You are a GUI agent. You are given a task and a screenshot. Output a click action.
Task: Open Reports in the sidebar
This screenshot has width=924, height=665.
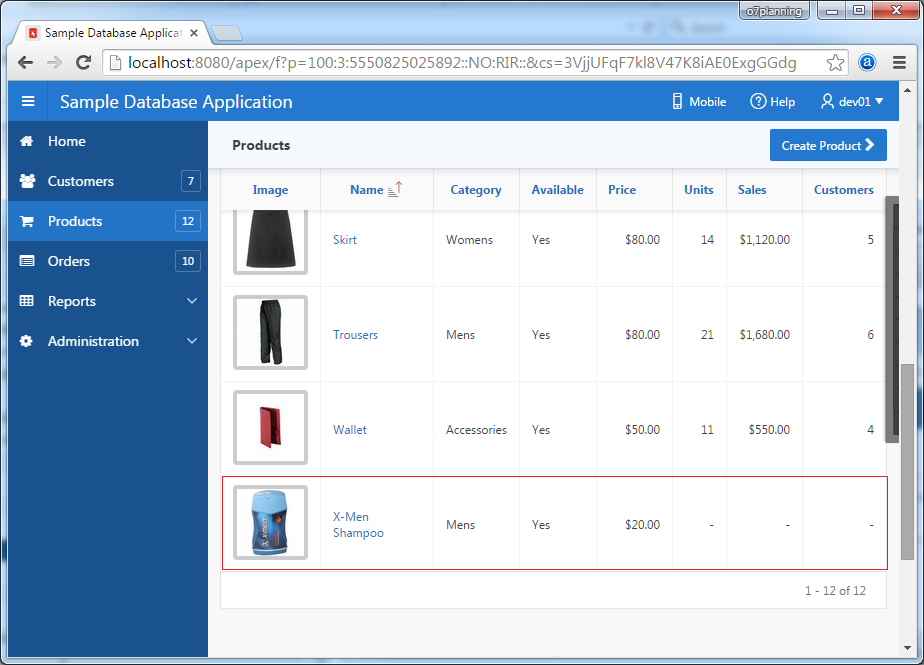(108, 301)
